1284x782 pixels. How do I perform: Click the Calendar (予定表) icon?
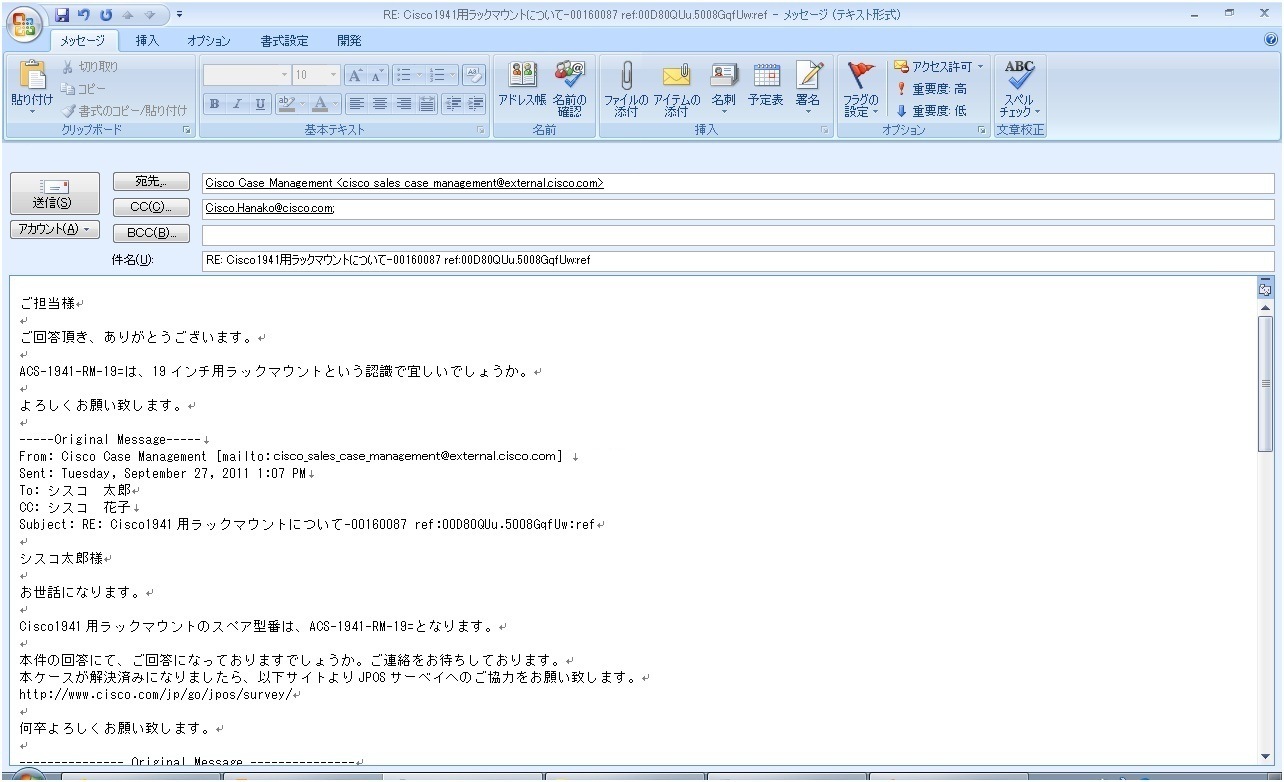(x=766, y=88)
